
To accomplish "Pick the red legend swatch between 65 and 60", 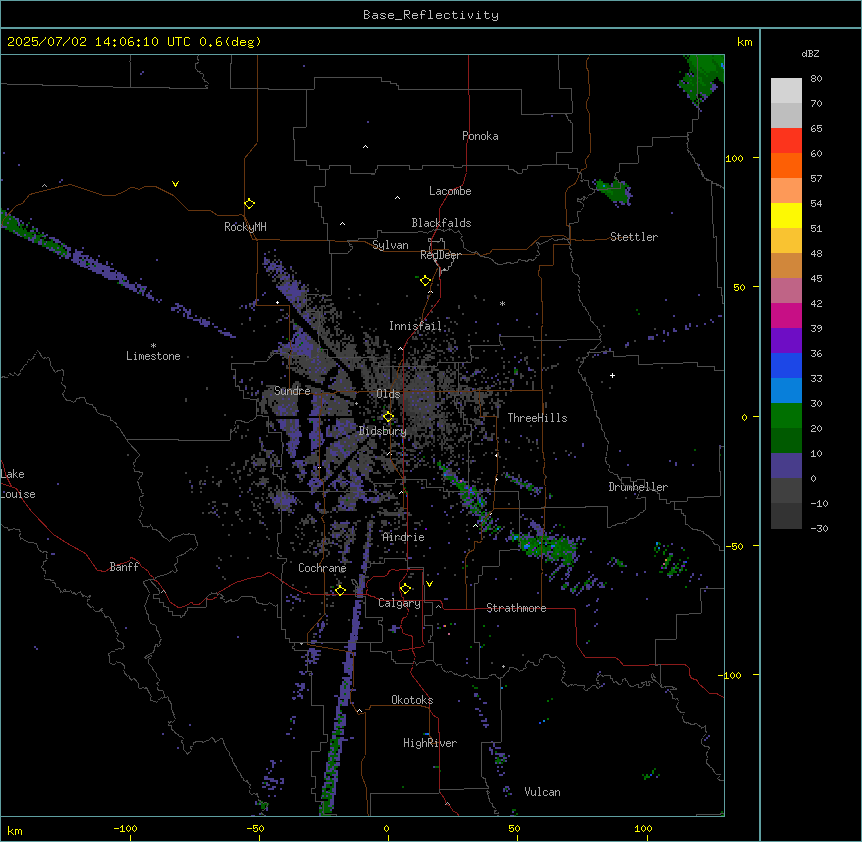I will (x=786, y=140).
